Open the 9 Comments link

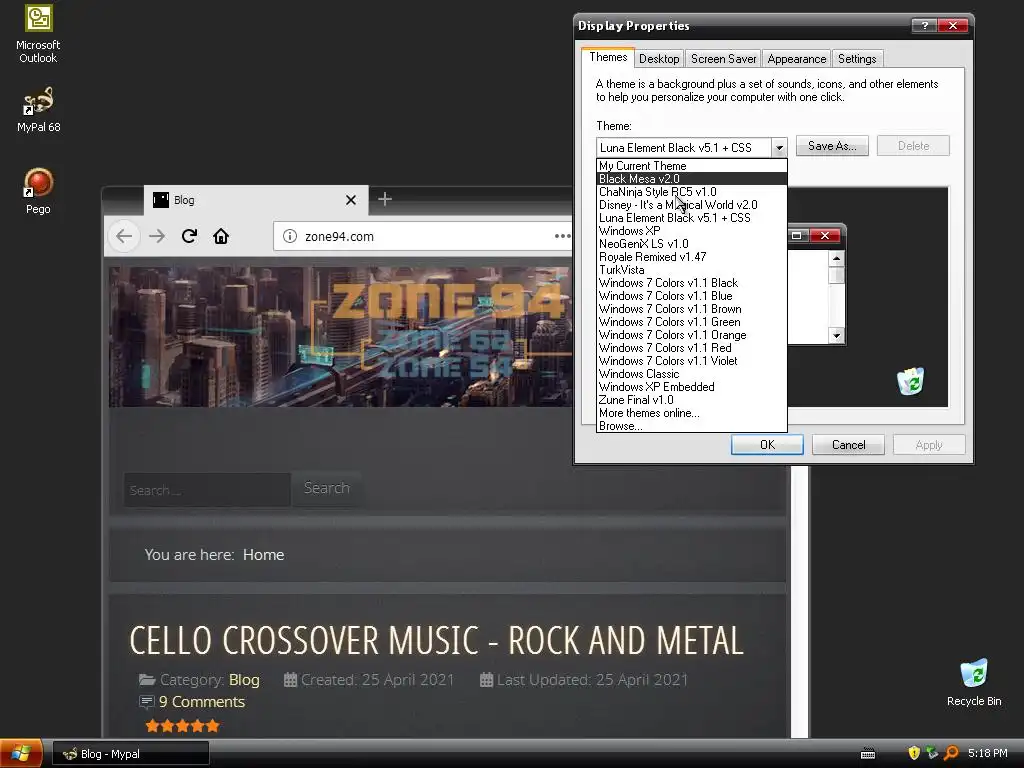[x=202, y=702]
